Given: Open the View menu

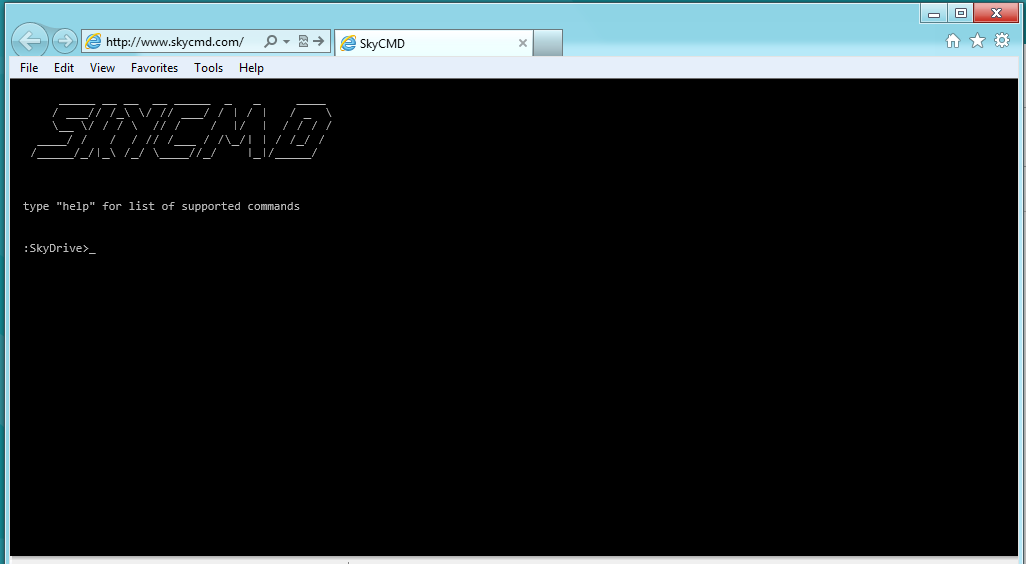Looking at the screenshot, I should (102, 68).
